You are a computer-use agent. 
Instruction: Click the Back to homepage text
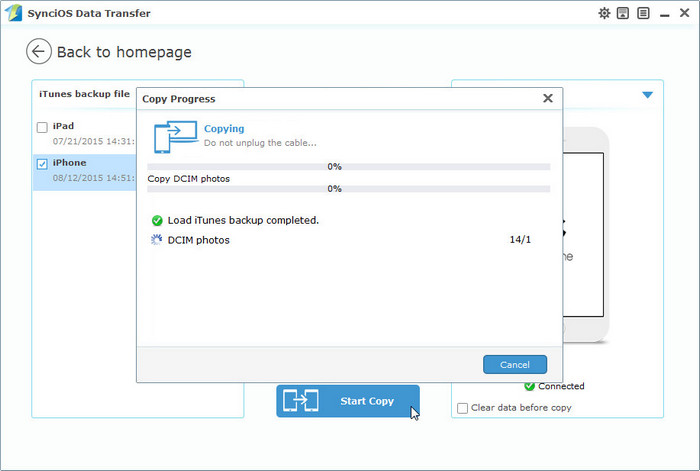pyautogui.click(x=124, y=52)
